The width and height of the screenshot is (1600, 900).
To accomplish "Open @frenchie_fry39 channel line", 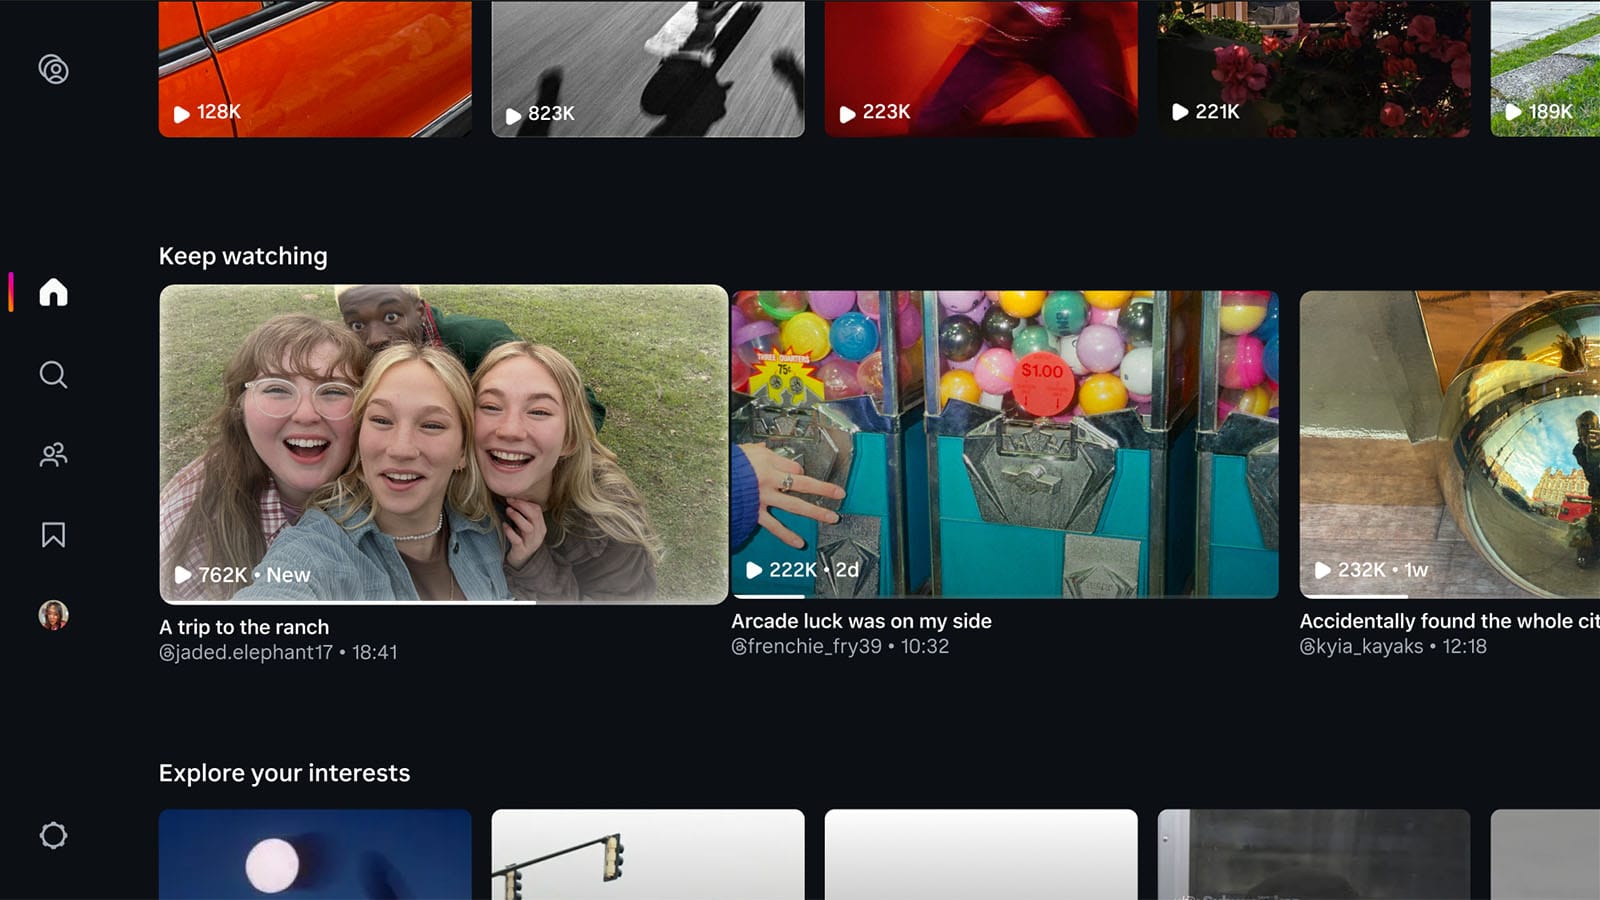I will pyautogui.click(x=840, y=646).
